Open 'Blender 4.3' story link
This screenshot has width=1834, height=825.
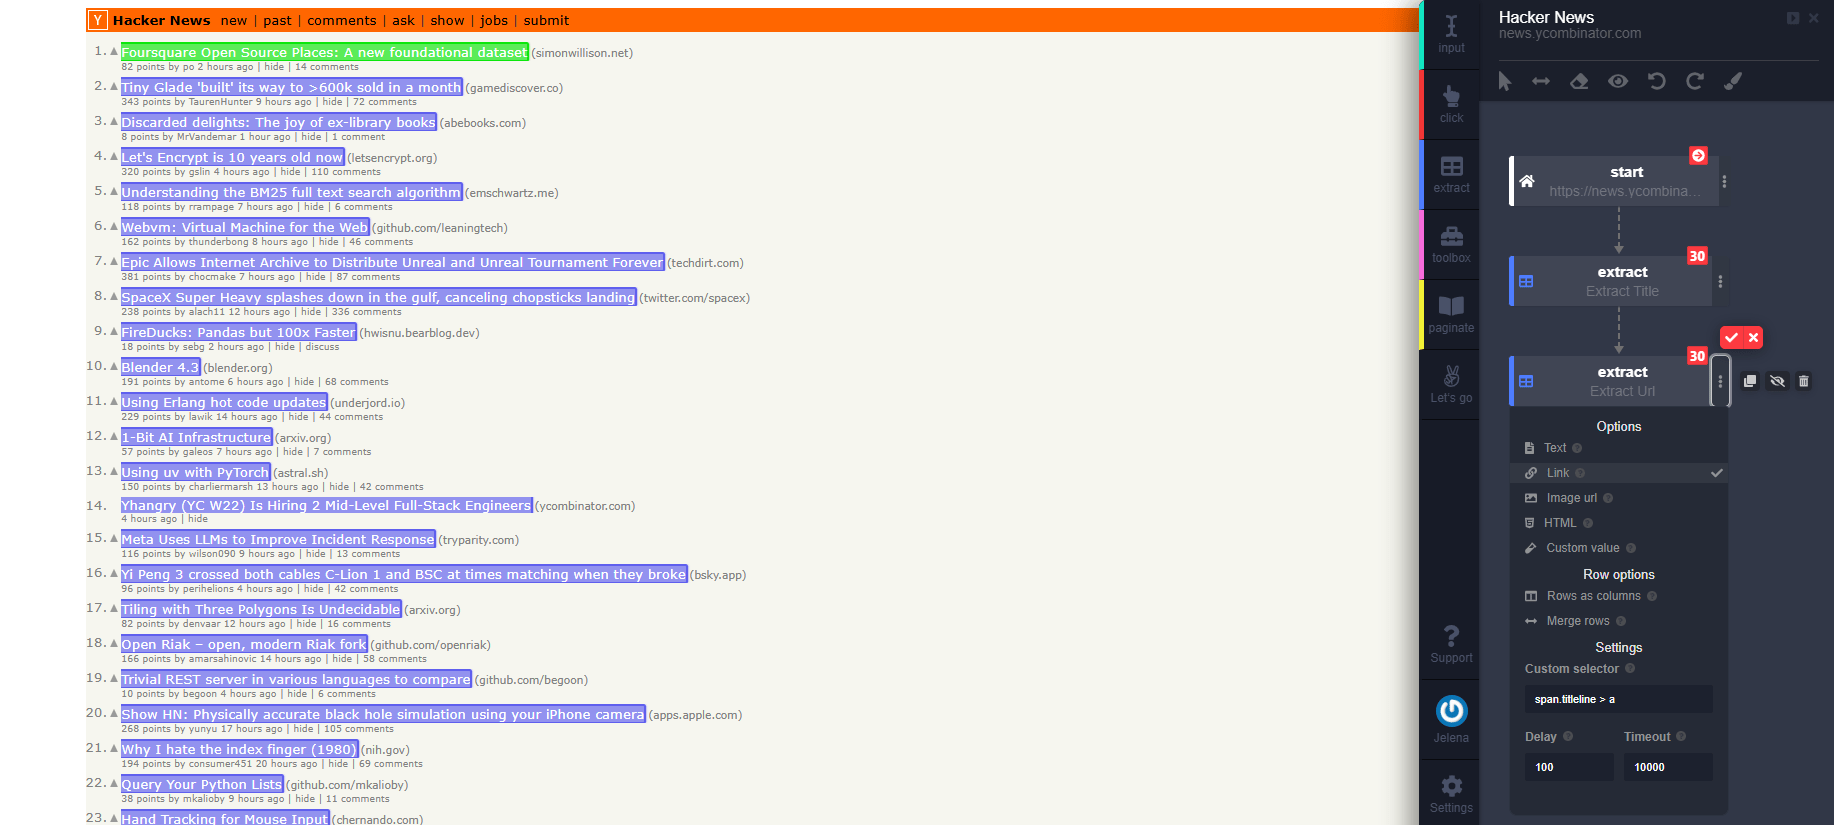click(160, 367)
